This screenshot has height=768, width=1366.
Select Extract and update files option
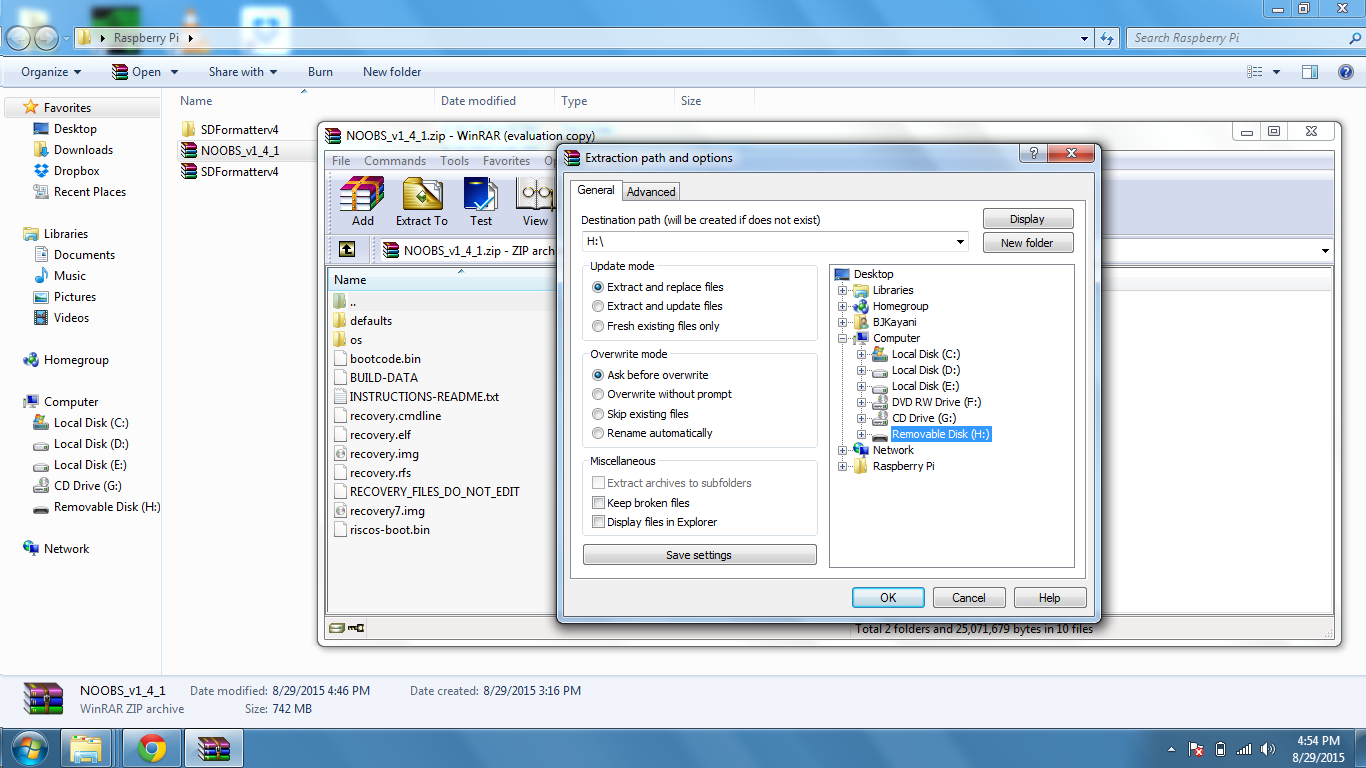pos(657,306)
